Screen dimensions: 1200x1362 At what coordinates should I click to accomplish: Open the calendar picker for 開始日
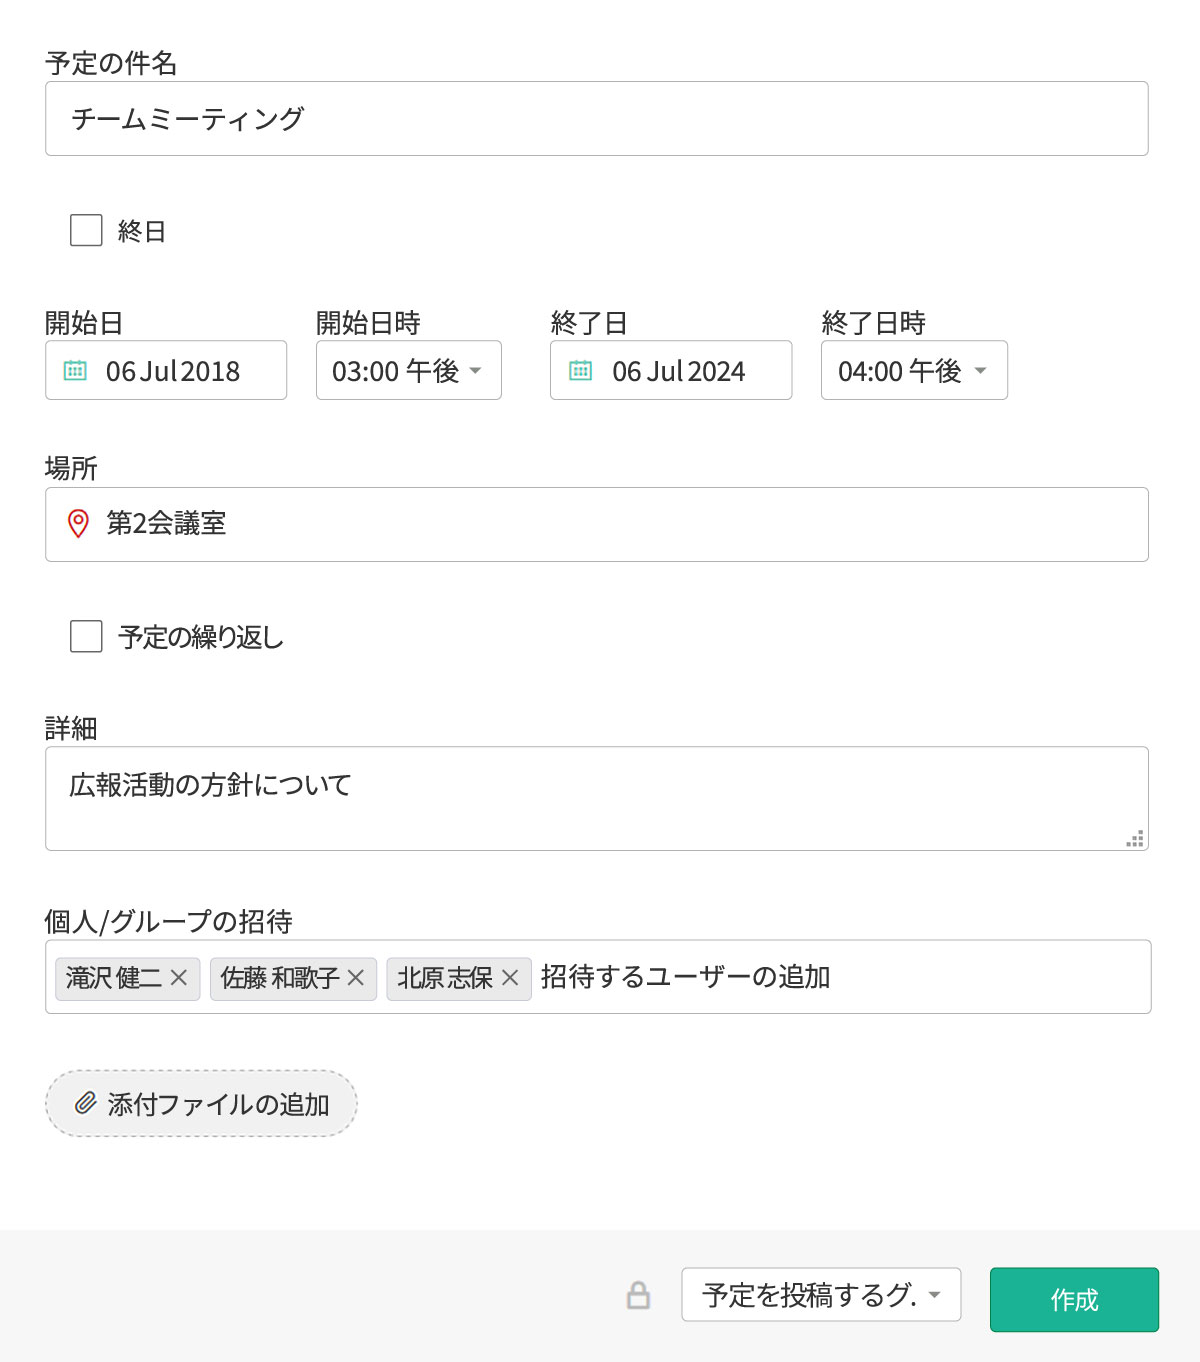[x=78, y=370]
